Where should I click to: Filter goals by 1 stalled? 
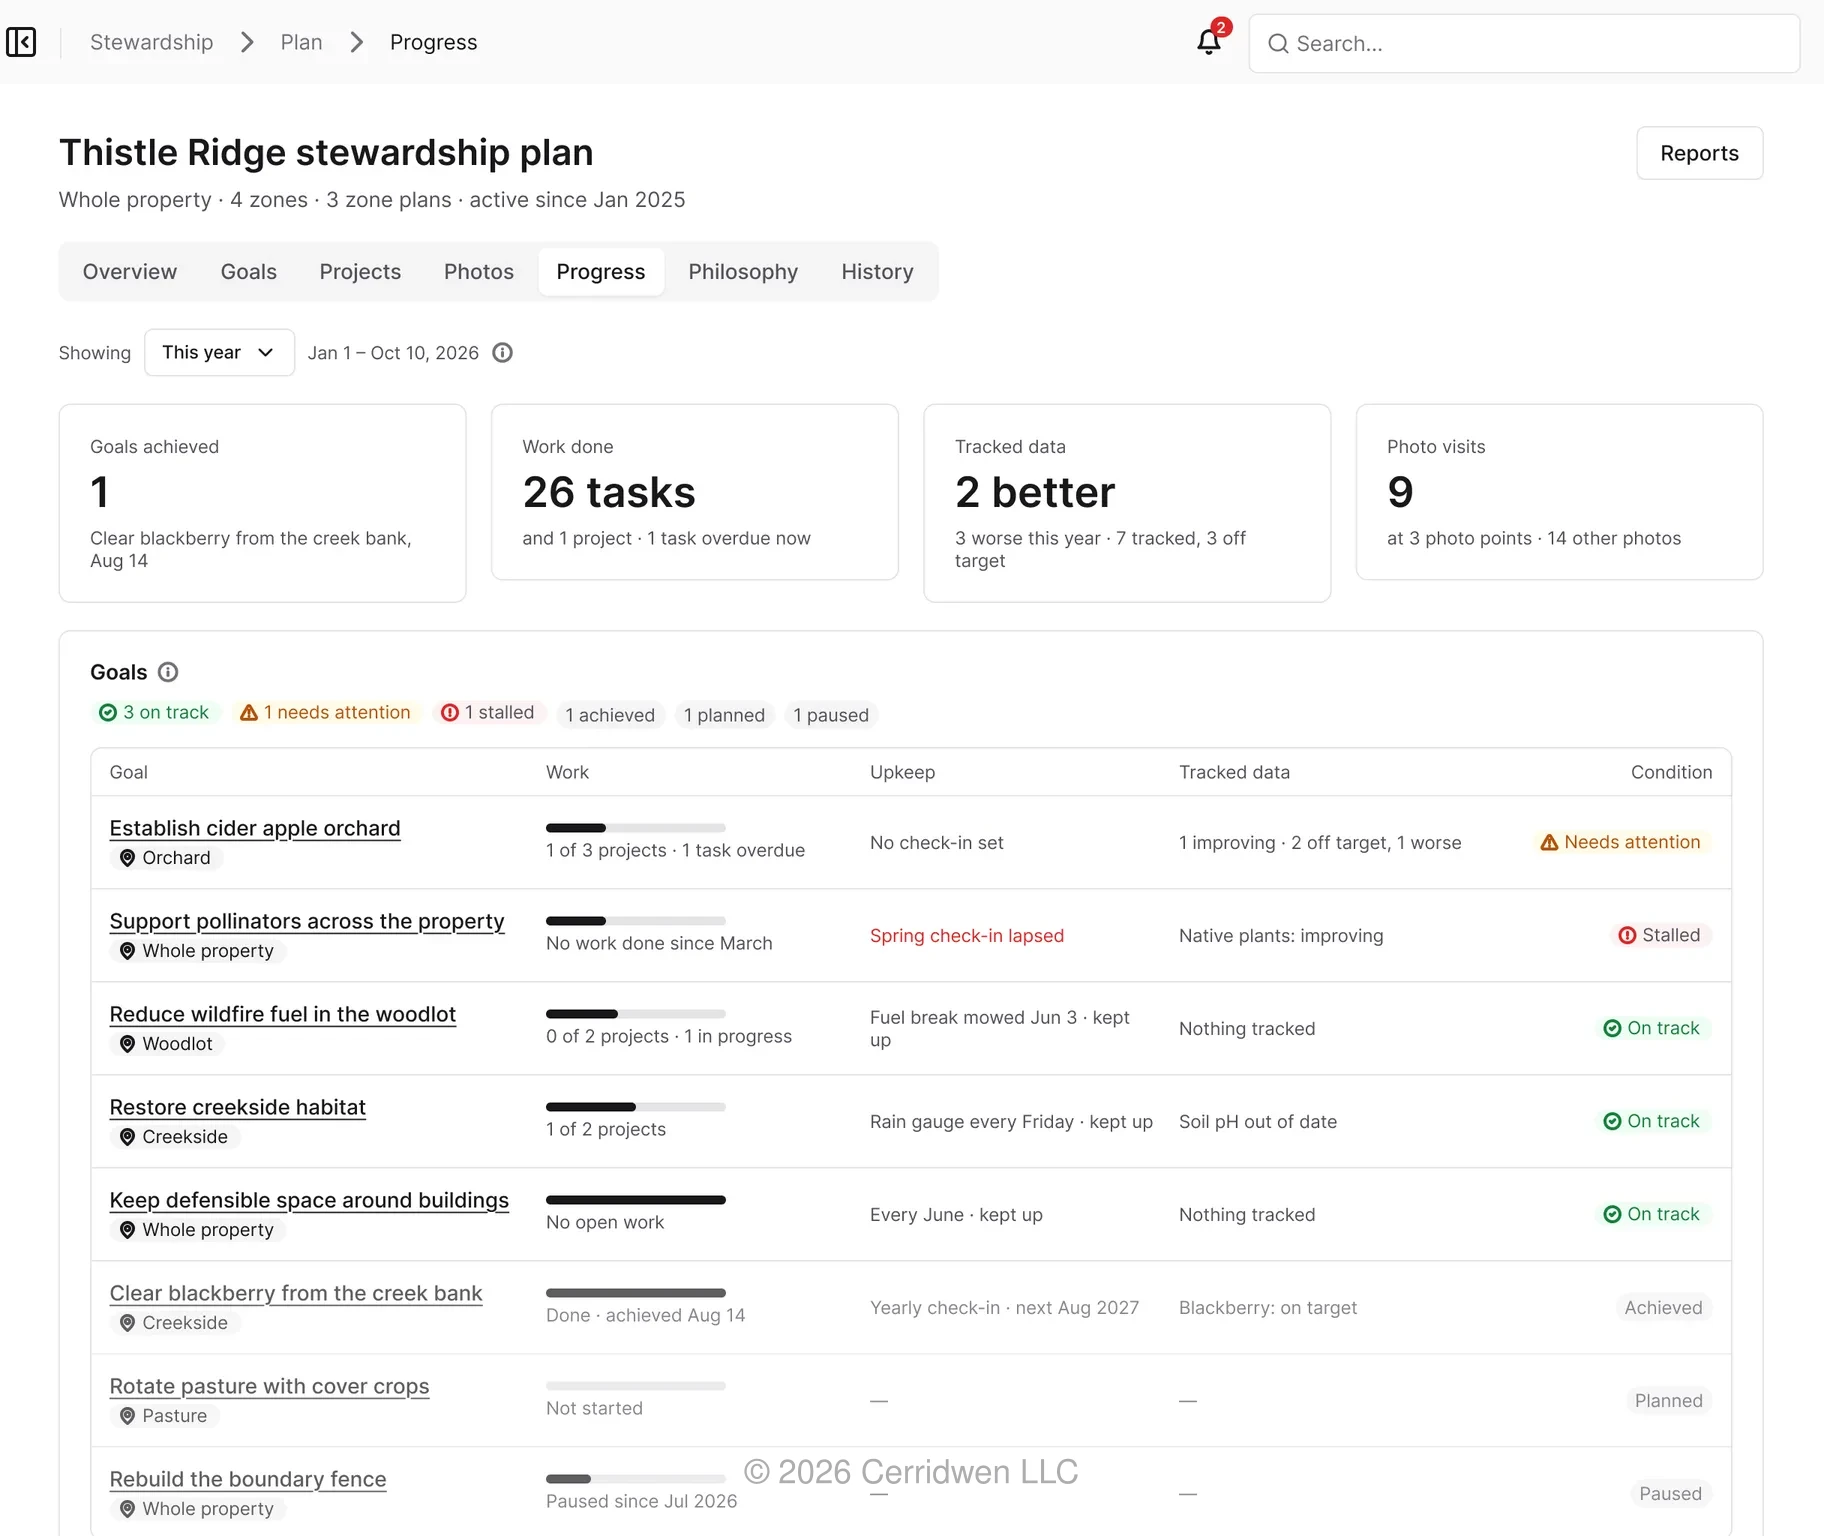coord(488,712)
